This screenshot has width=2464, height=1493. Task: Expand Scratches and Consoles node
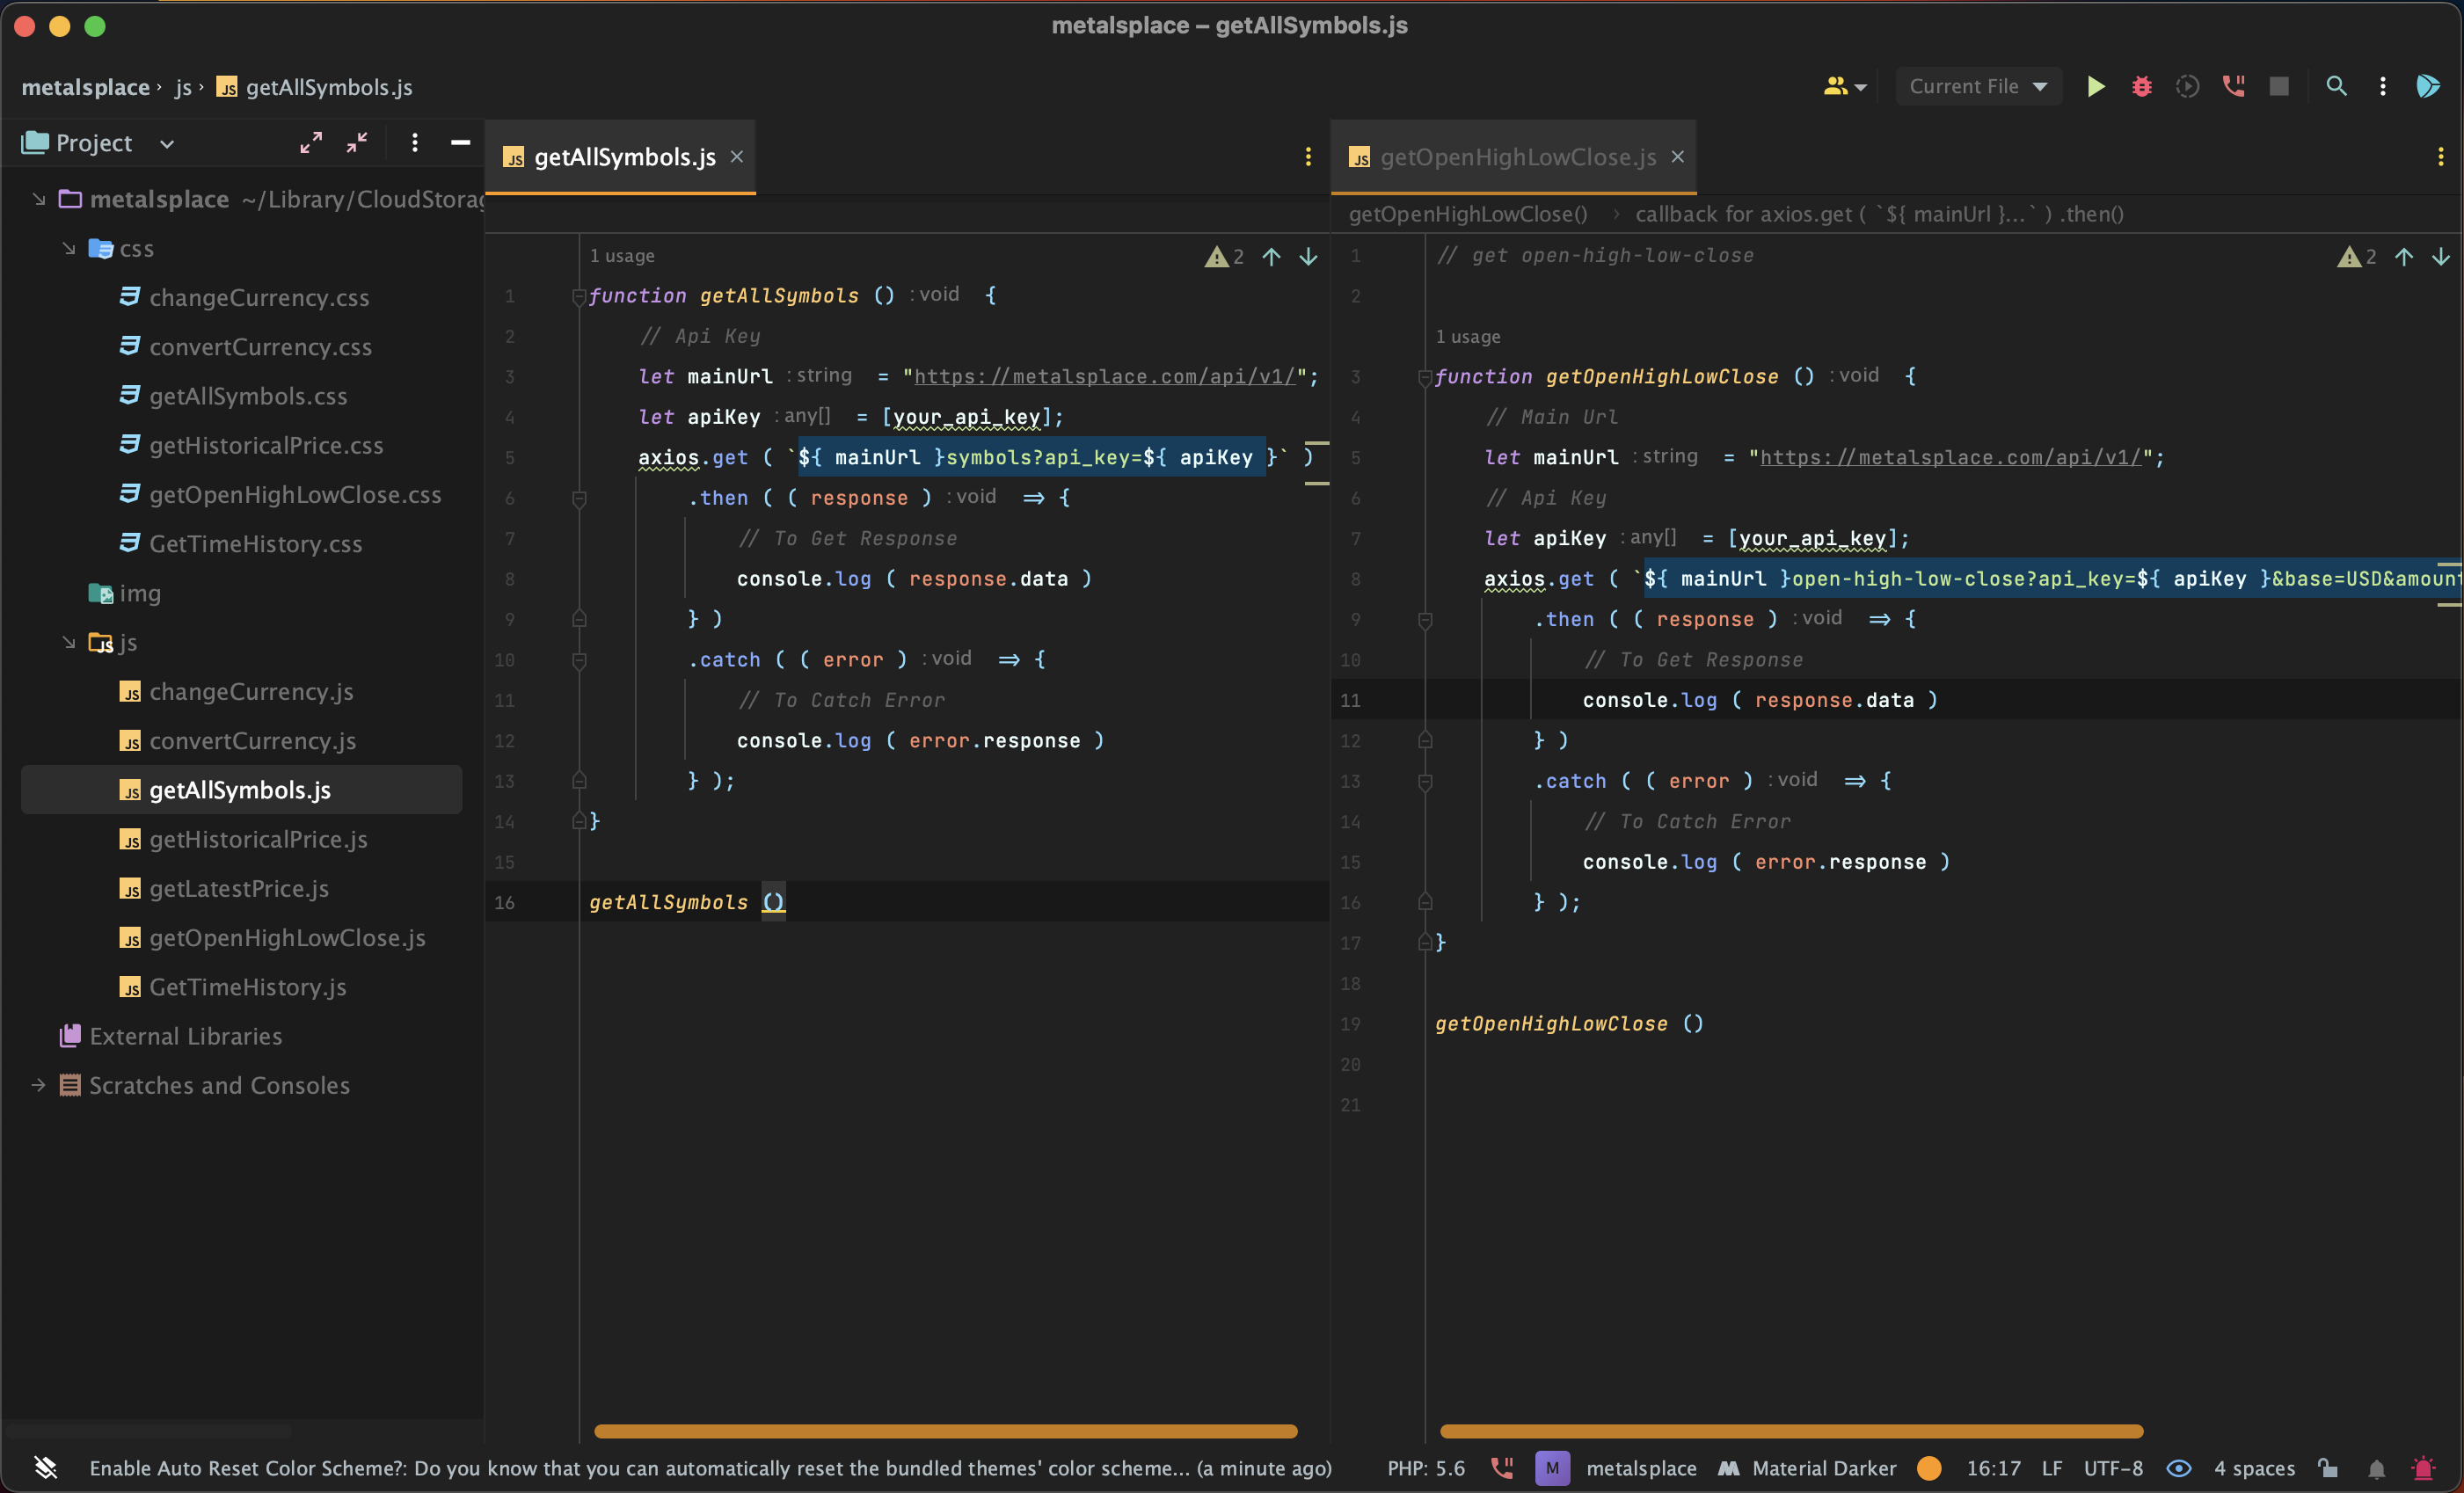point(38,1085)
